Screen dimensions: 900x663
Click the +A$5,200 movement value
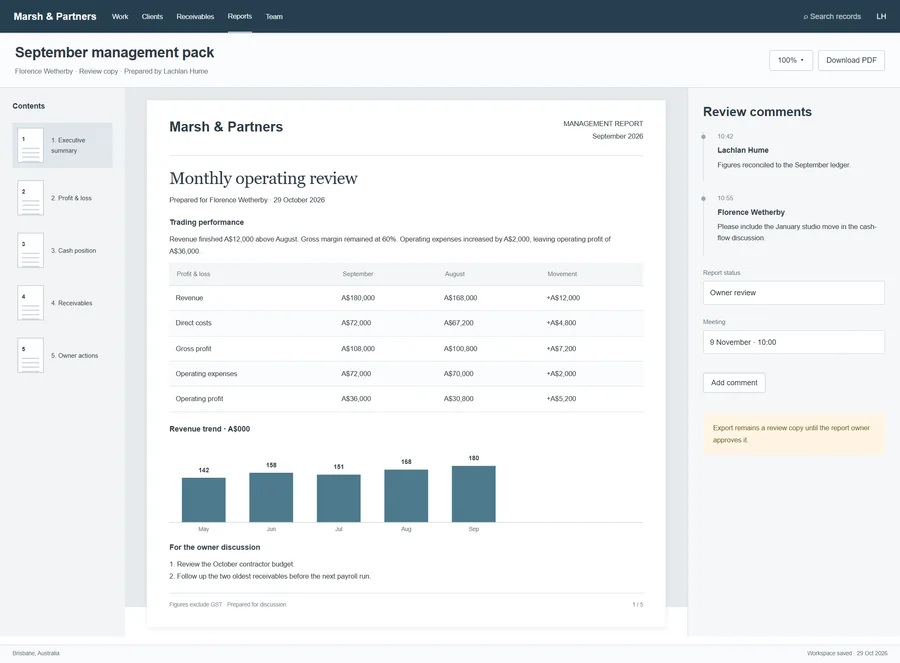(561, 399)
